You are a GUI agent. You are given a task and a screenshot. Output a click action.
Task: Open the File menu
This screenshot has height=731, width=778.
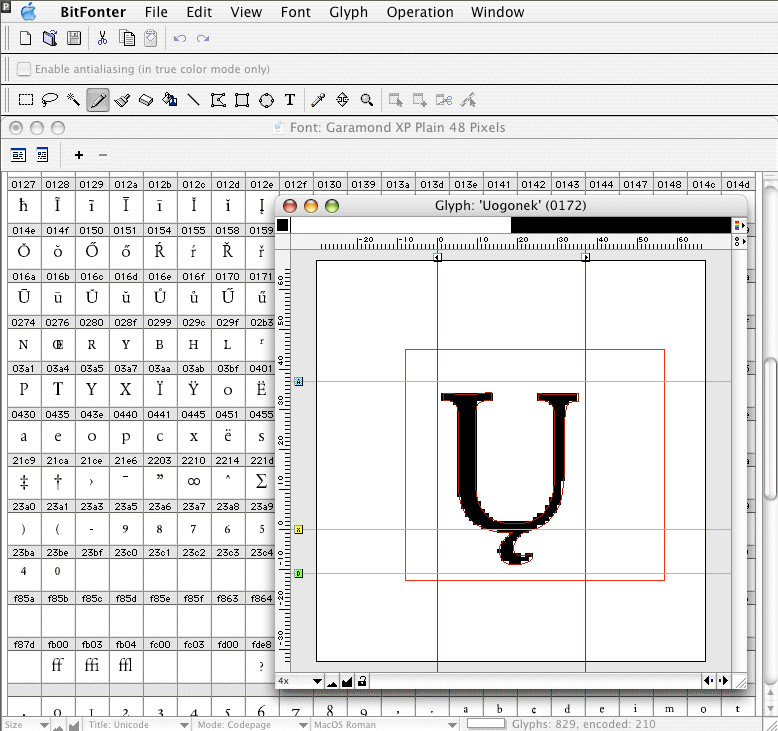pyautogui.click(x=156, y=12)
